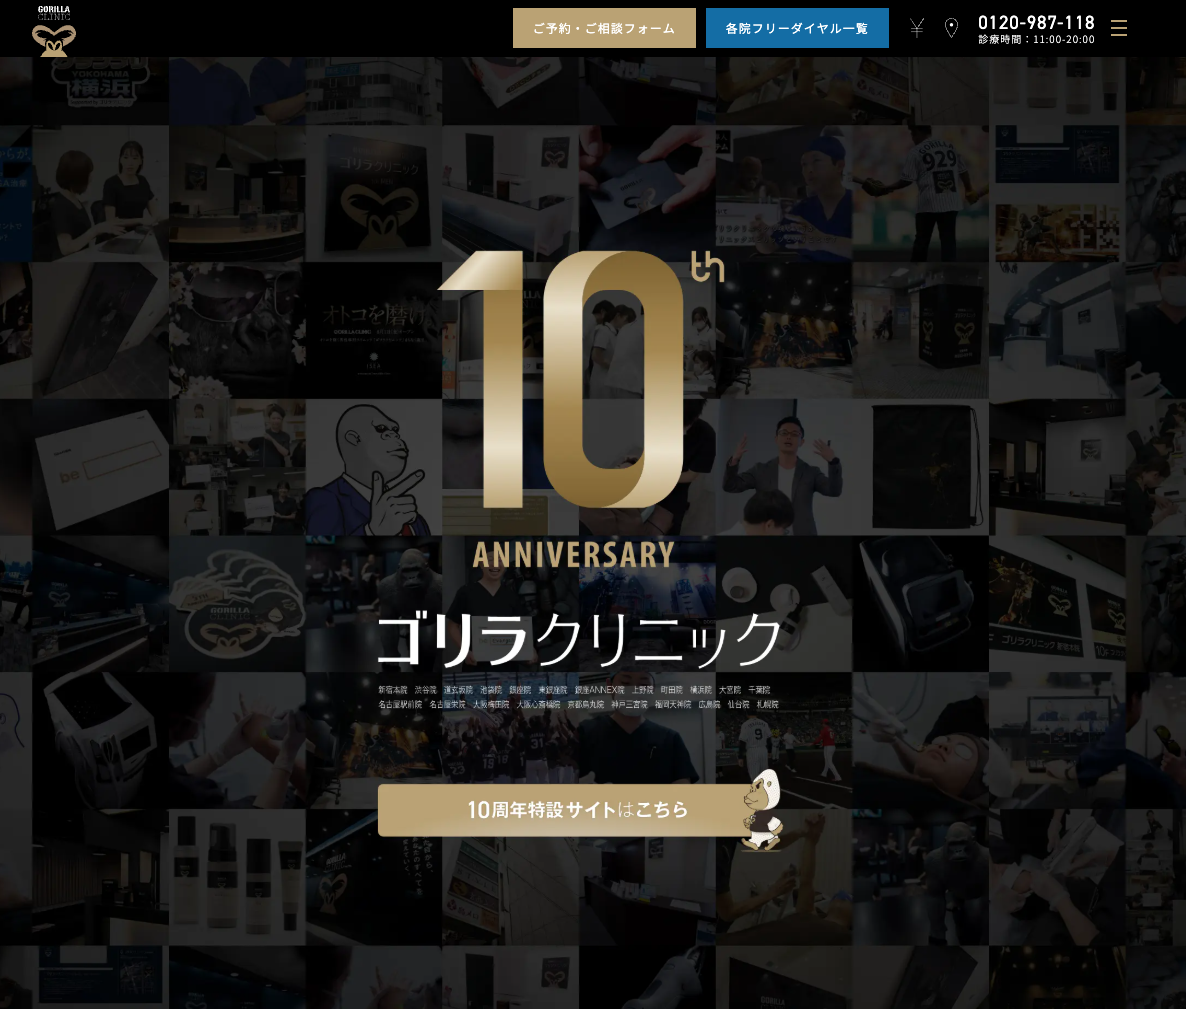Screen dimensions: 1186x1009
Task: Open the map pin clinic locations icon
Action: point(952,28)
